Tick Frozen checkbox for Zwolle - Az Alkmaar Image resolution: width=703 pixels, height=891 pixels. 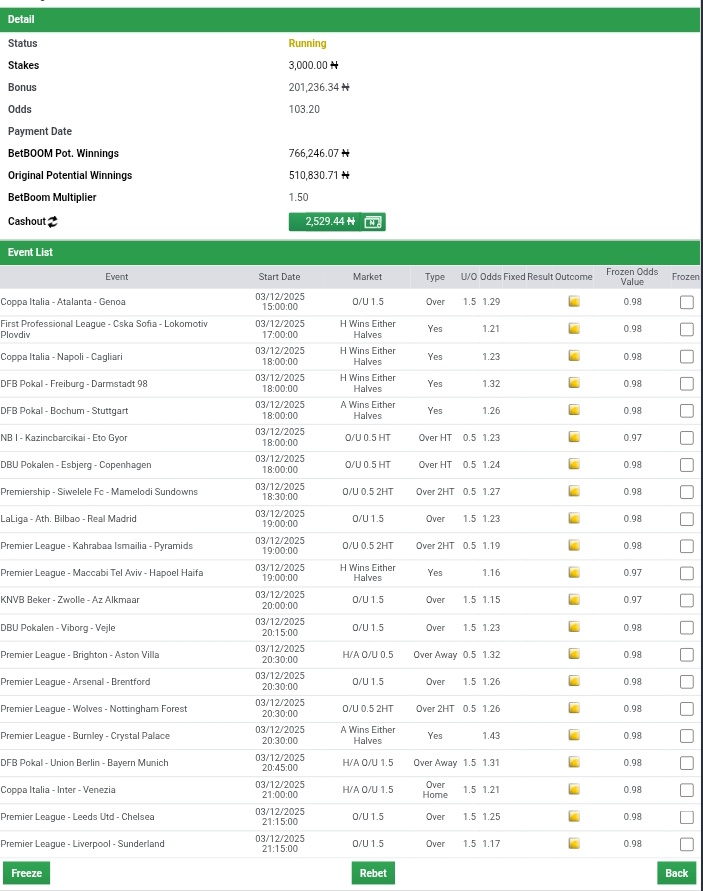tap(687, 600)
